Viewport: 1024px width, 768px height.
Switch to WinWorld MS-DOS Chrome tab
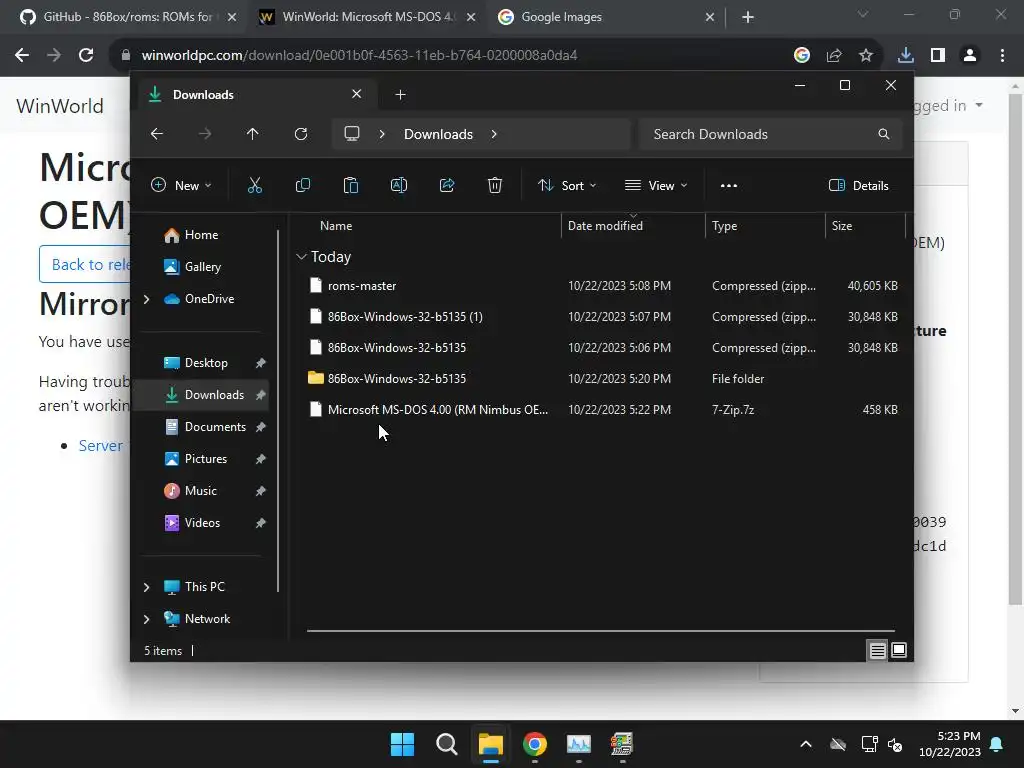point(368,17)
